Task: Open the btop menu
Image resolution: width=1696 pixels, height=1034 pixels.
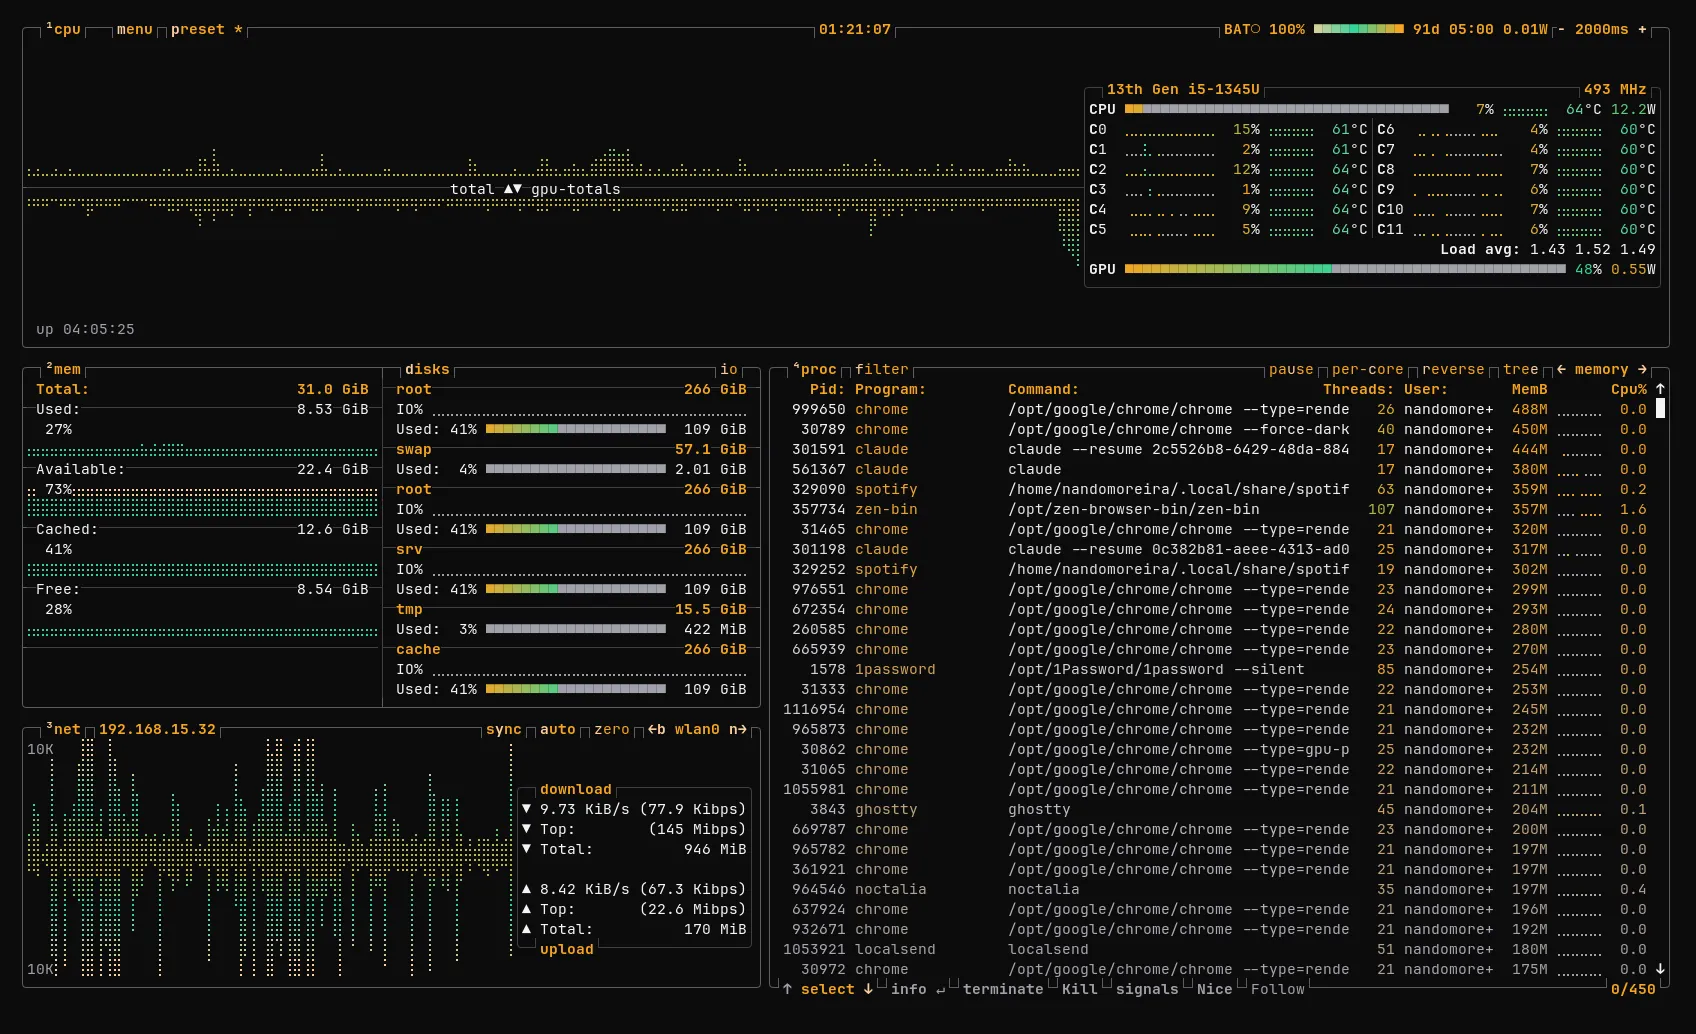Action: click(x=135, y=29)
